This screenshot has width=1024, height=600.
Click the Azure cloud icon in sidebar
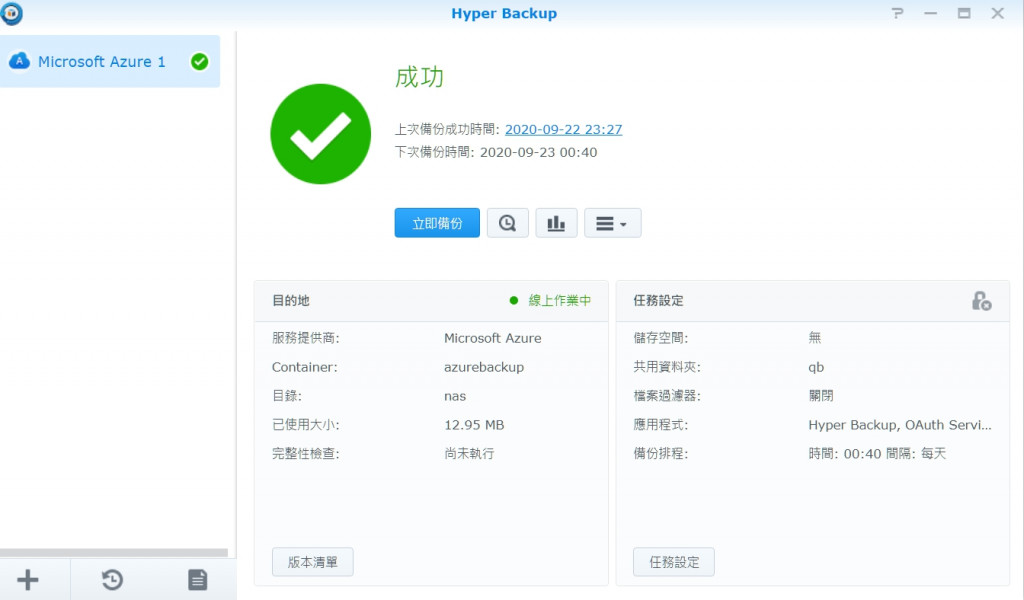(x=20, y=61)
